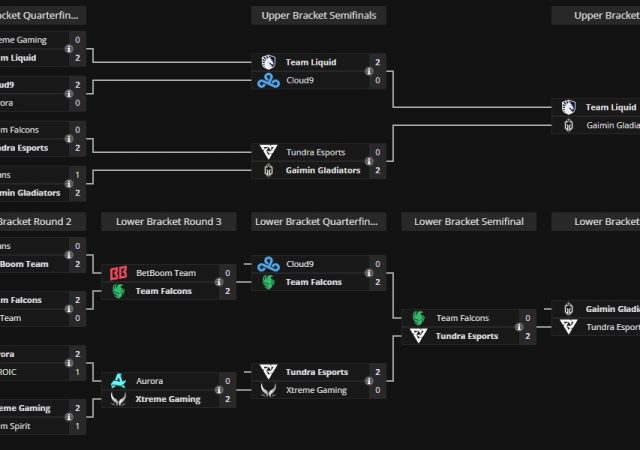Viewport: 640px width, 450px height.
Task: Click Team Falcons logo in Lower Bracket Semifinal
Action: (x=418, y=318)
